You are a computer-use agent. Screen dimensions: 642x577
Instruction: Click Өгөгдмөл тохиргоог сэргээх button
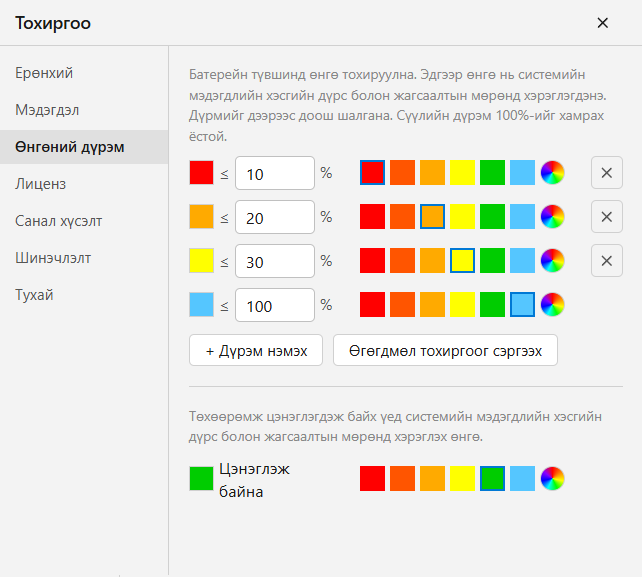click(x=445, y=351)
